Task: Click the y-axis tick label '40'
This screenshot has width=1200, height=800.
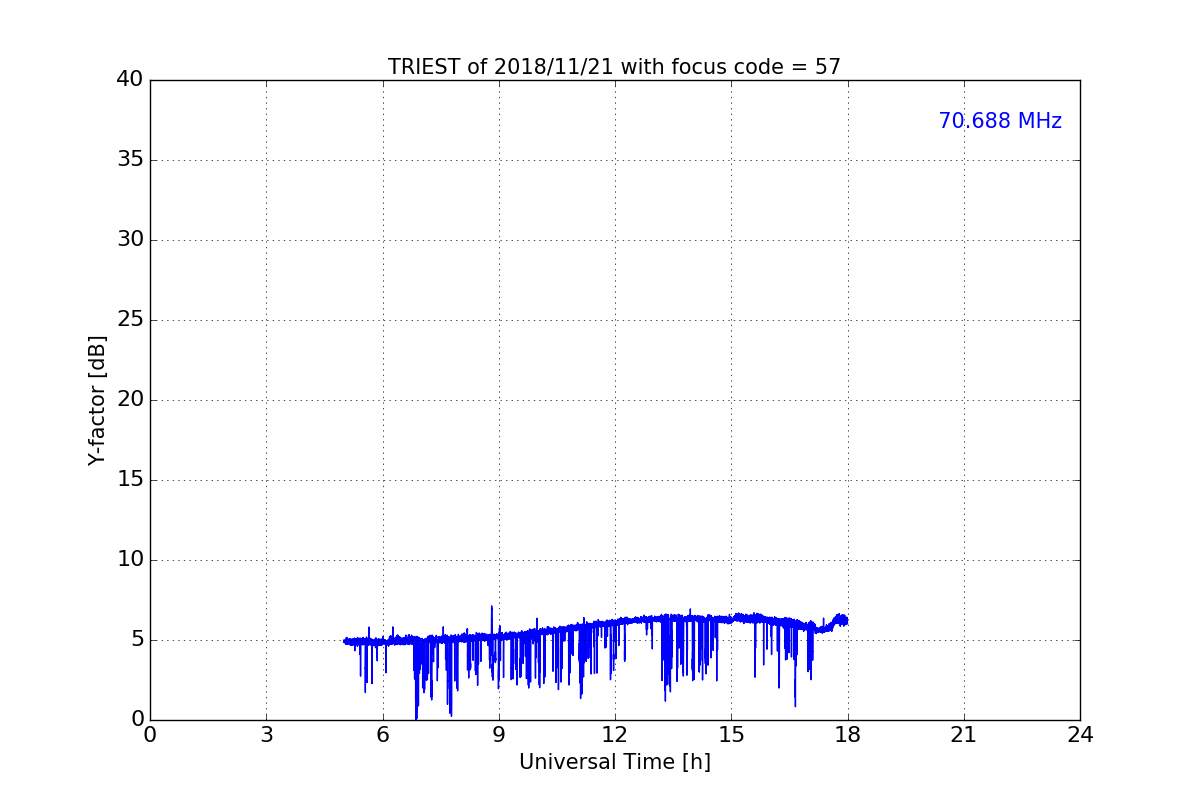Action: click(130, 80)
